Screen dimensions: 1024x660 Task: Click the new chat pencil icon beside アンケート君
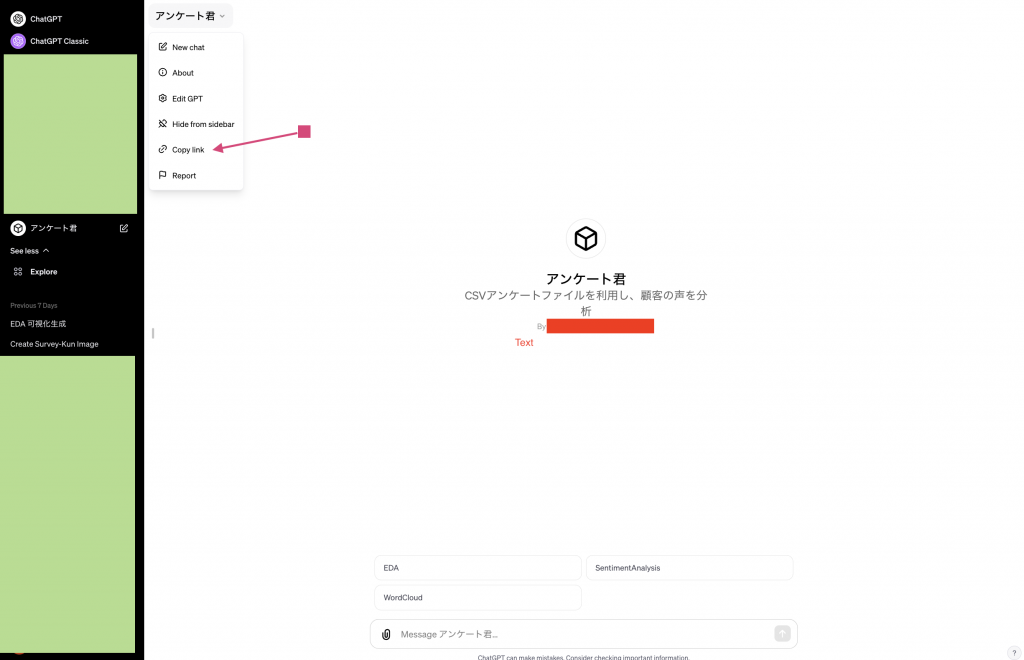tap(124, 228)
